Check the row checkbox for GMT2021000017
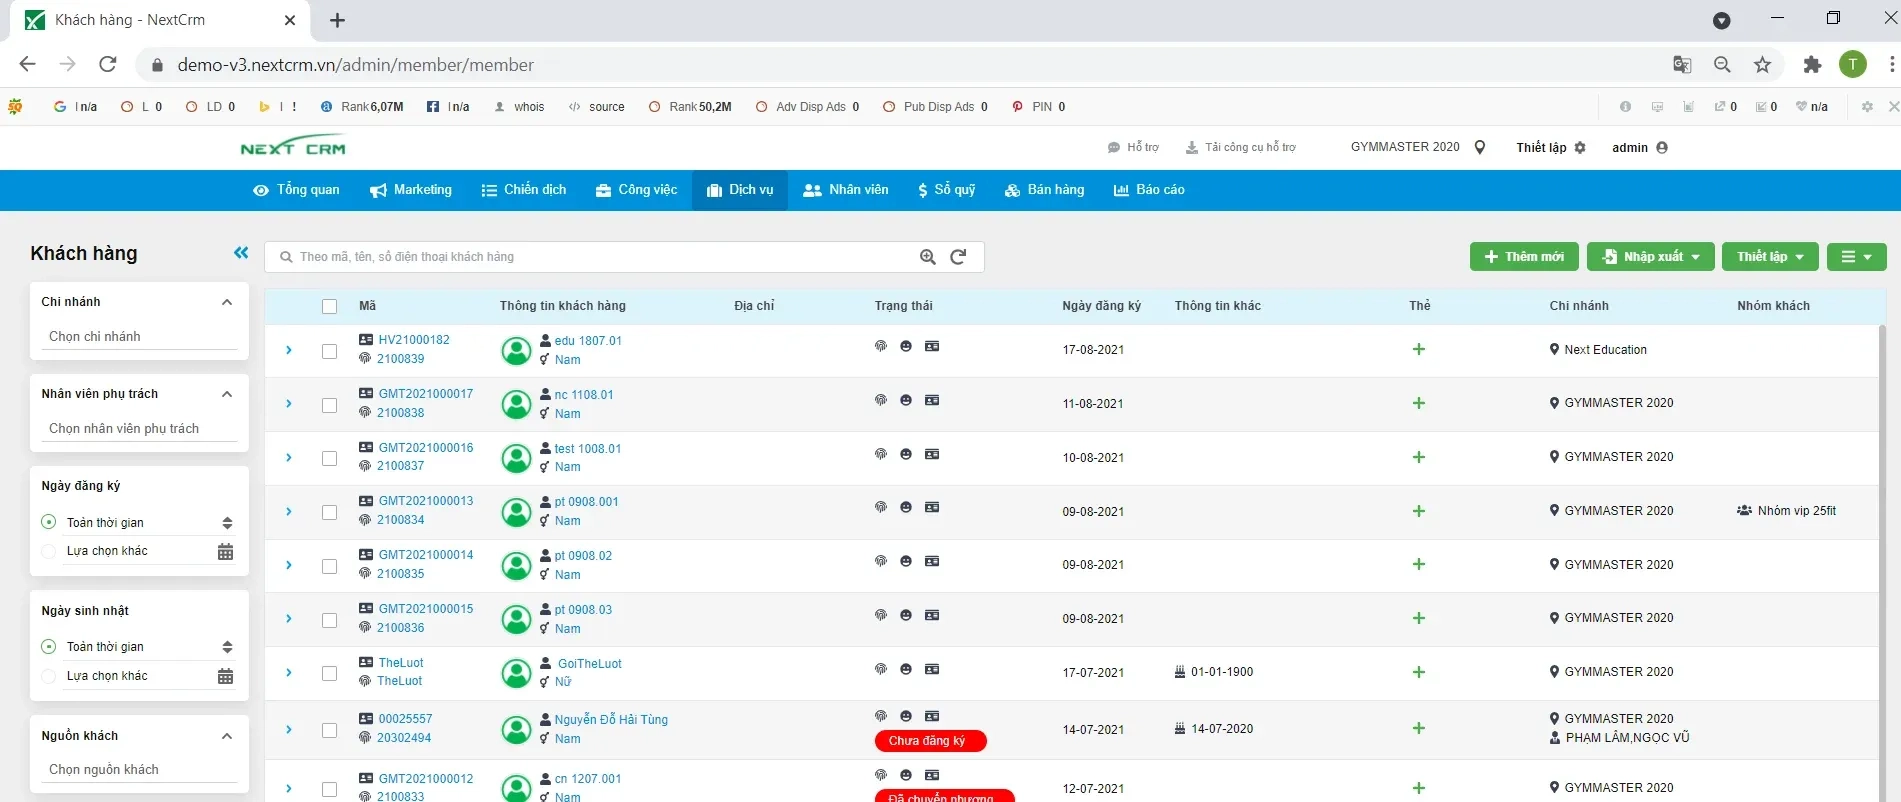 tap(330, 405)
